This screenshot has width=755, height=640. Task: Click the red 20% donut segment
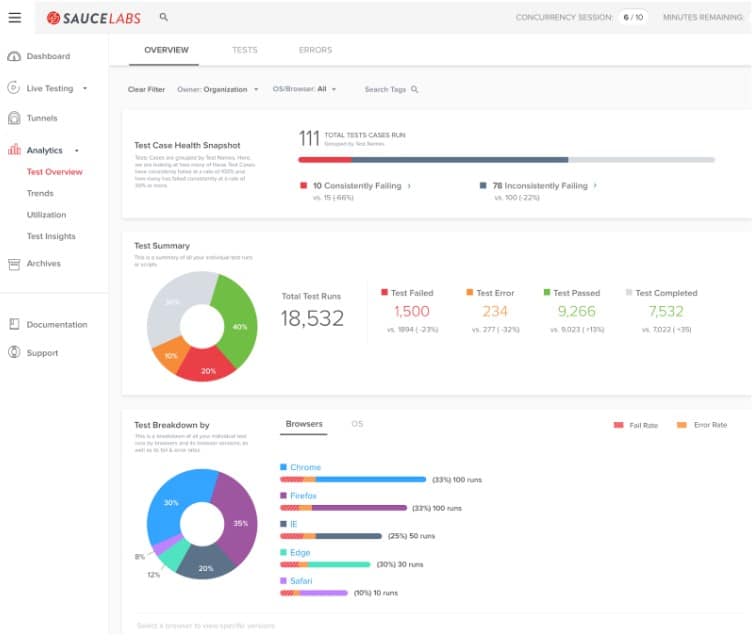pos(207,367)
